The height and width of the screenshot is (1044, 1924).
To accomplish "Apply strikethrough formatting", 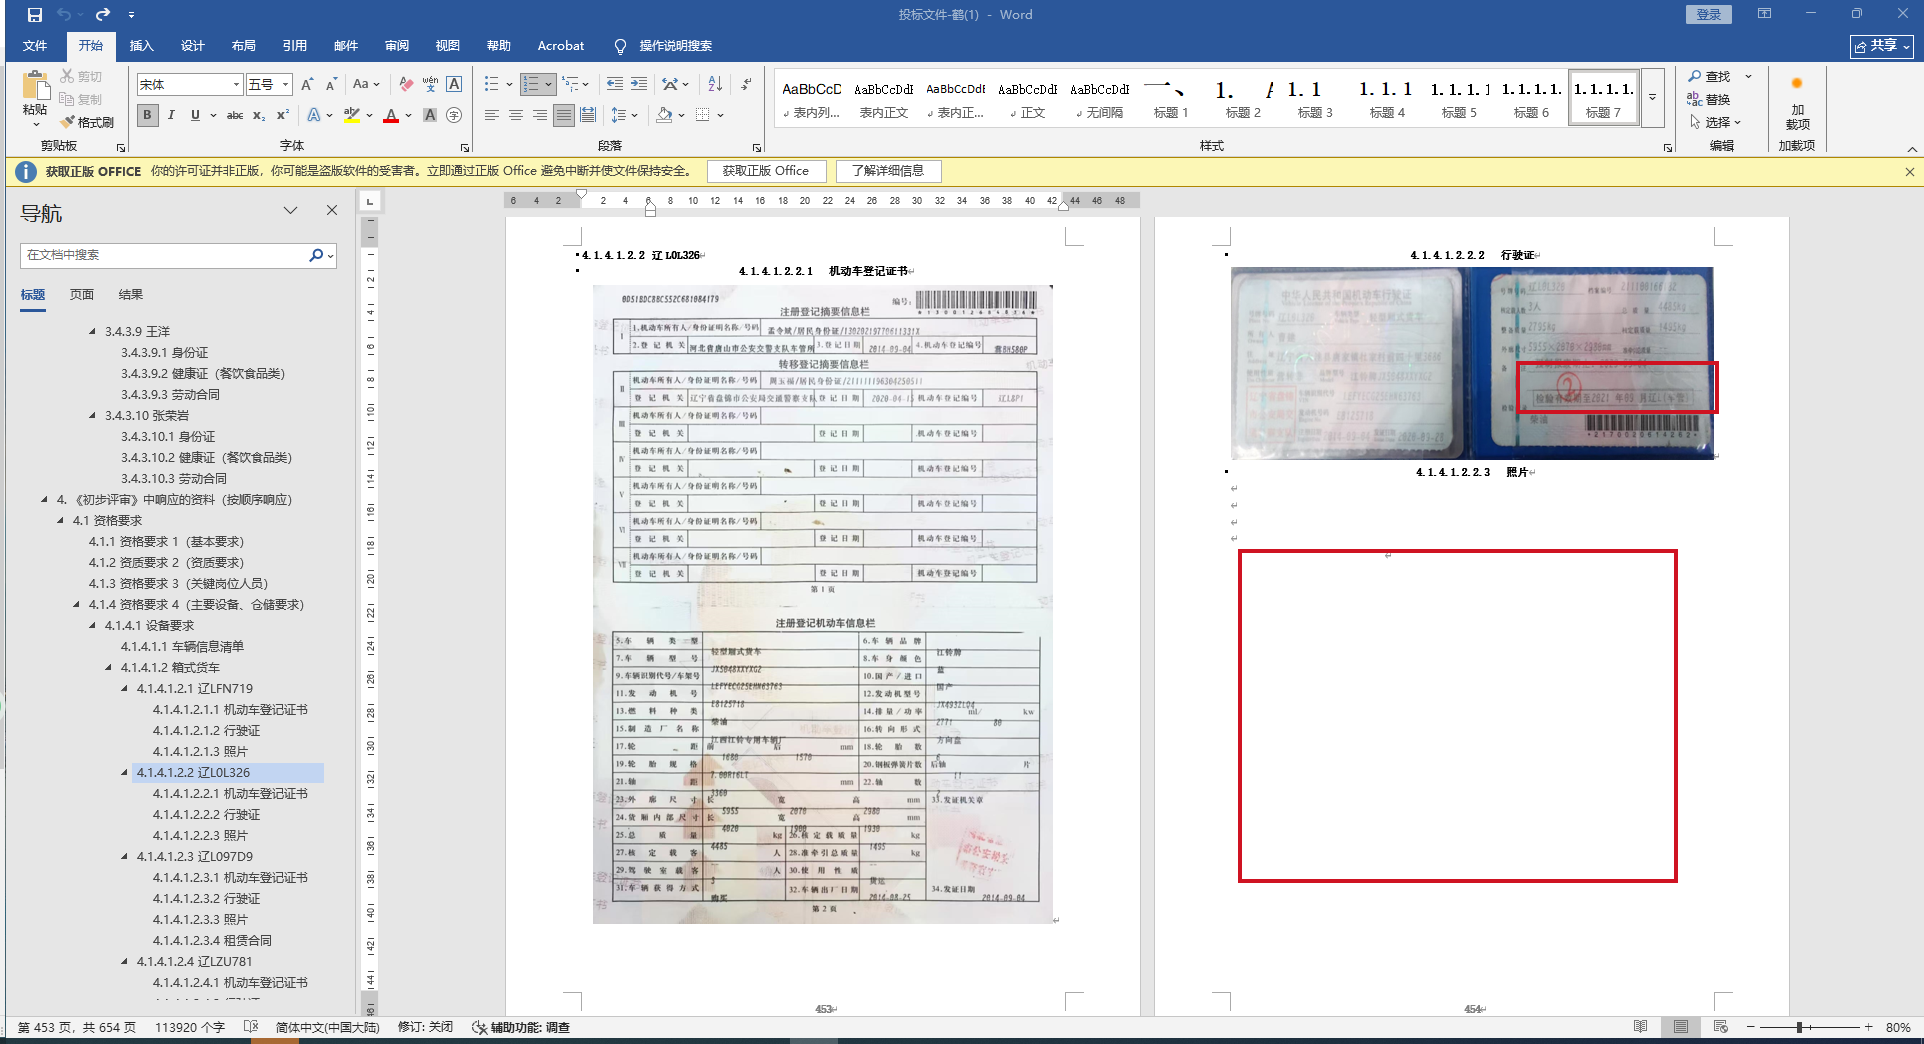I will click(x=235, y=115).
